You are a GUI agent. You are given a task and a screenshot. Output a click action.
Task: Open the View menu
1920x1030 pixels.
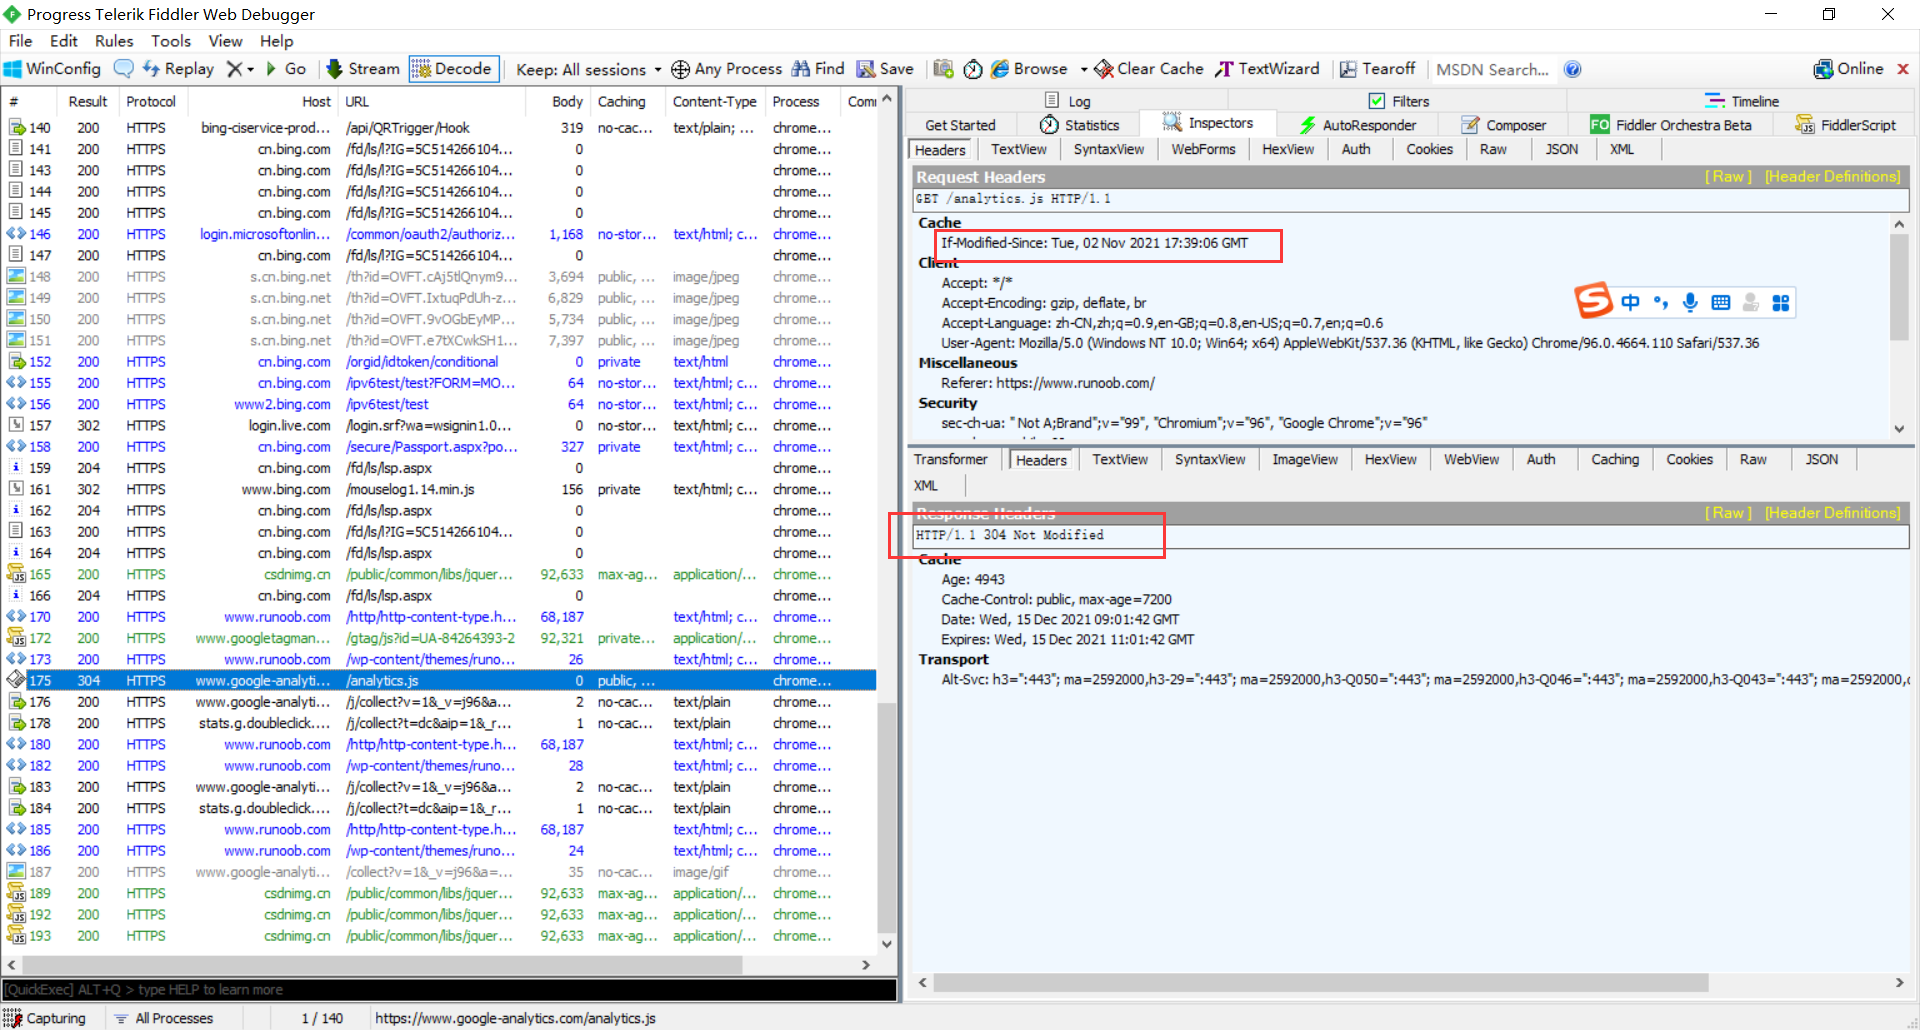tap(225, 41)
